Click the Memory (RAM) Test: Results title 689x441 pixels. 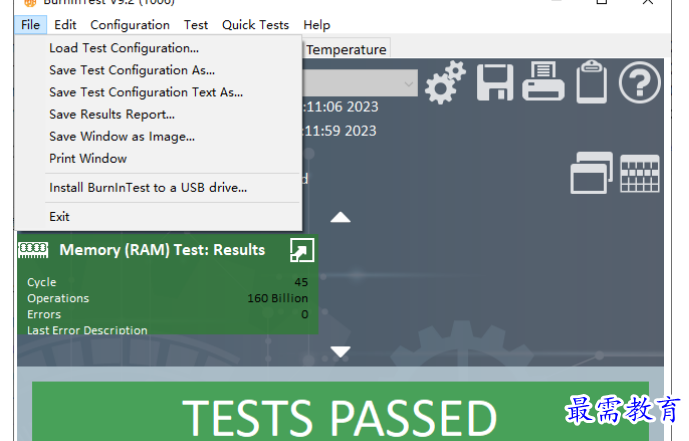pyautogui.click(x=162, y=250)
